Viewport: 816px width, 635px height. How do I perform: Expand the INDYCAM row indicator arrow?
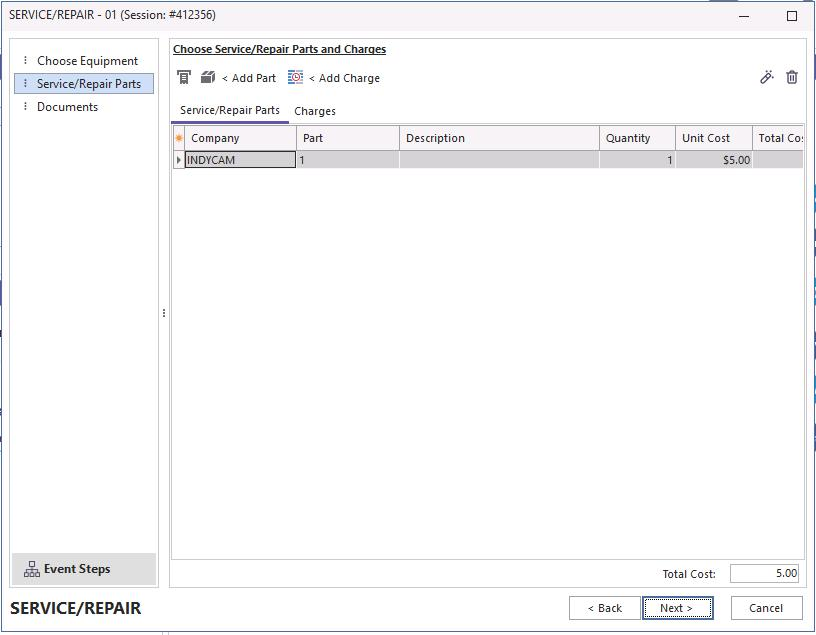pyautogui.click(x=179, y=160)
